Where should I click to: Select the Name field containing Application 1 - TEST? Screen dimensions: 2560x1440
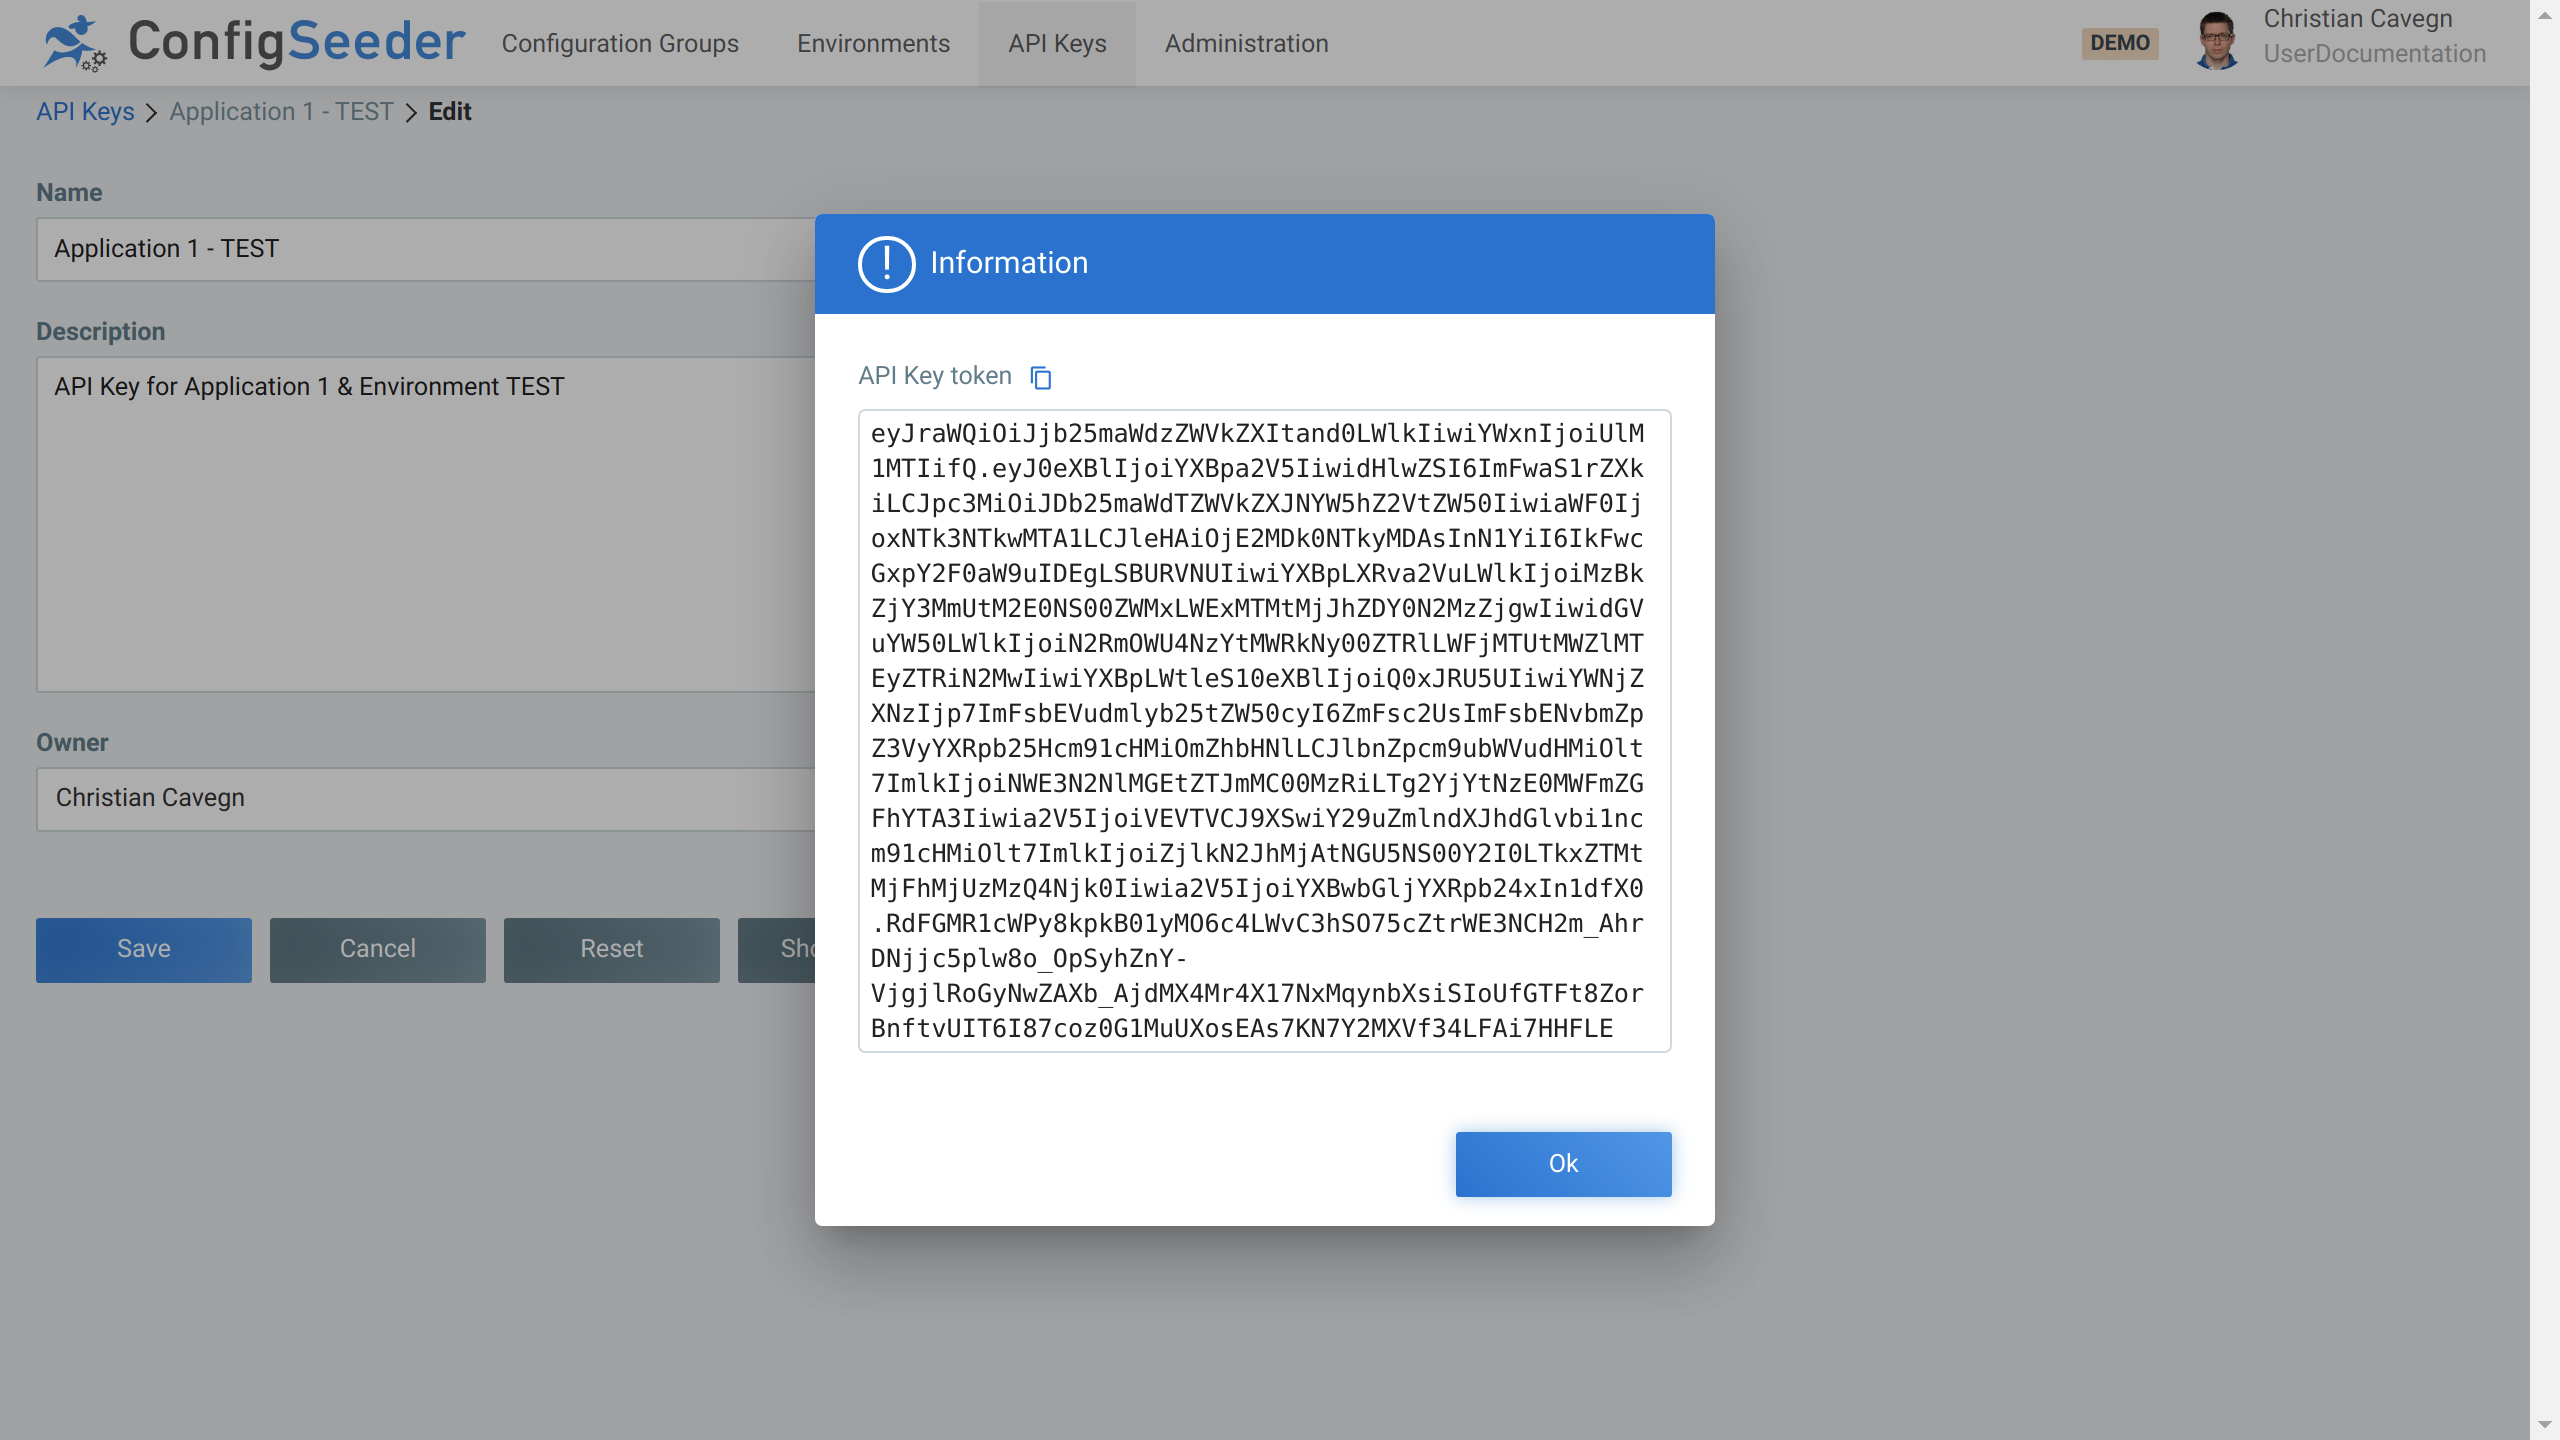[400, 249]
